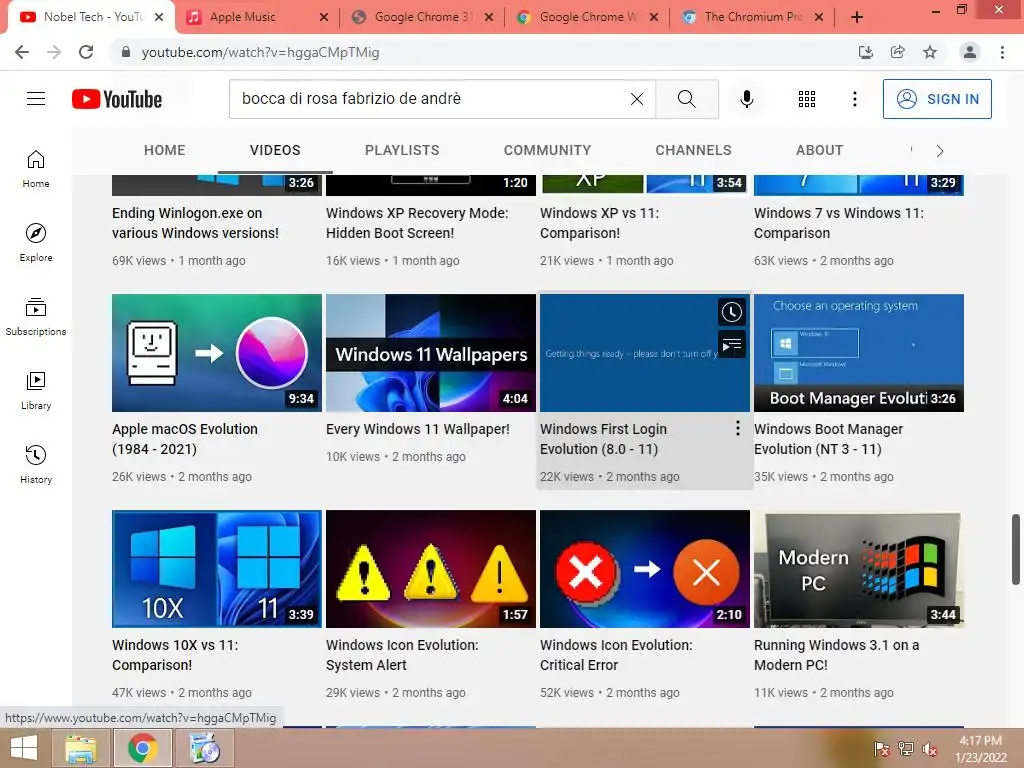Open the ABOUT channel tab
This screenshot has width=1024, height=768.
[820, 150]
